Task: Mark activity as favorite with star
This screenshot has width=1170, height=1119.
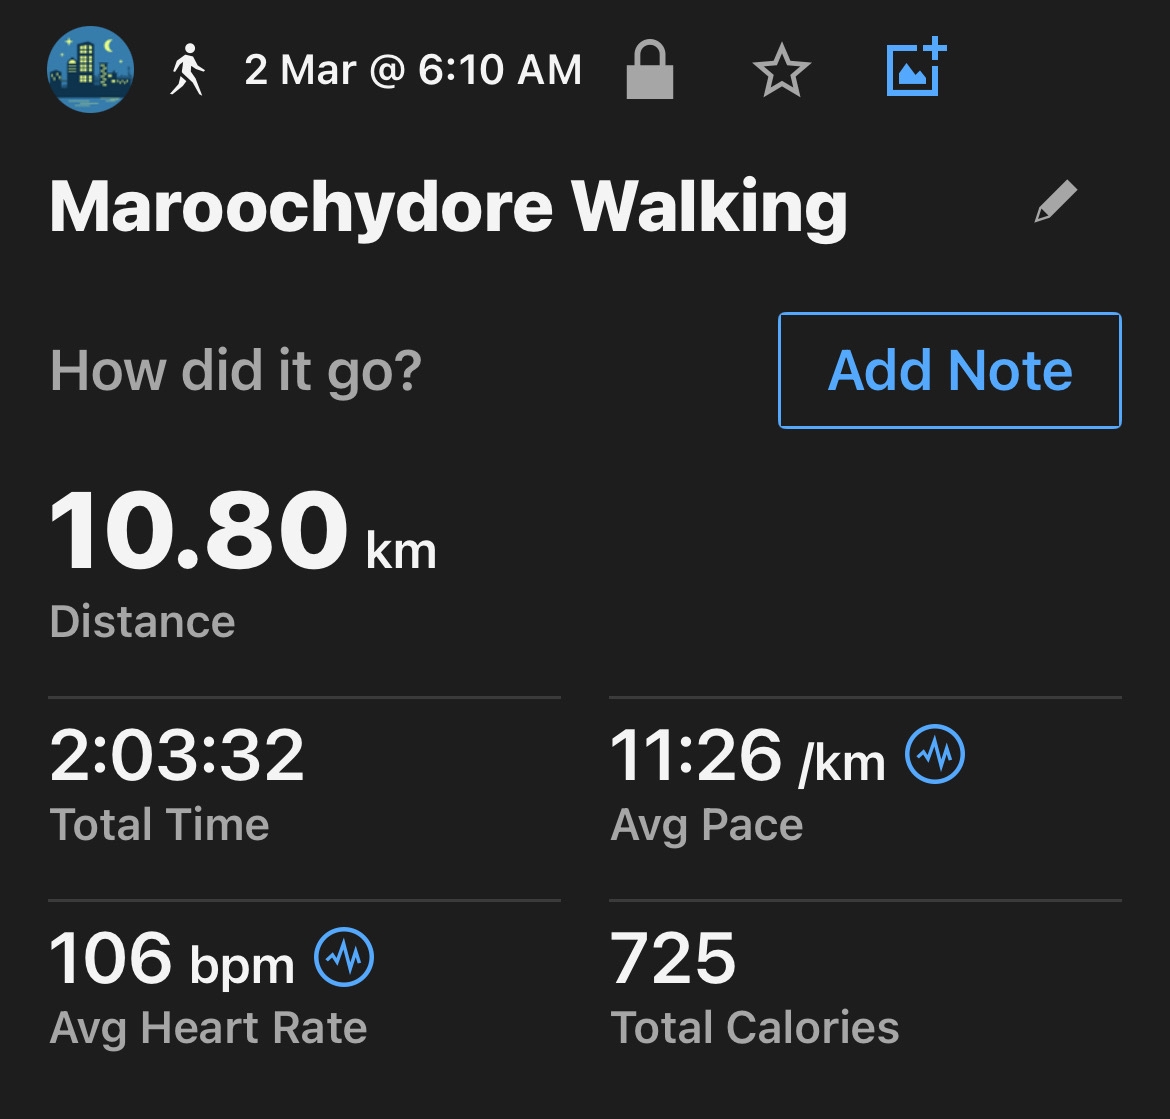Action: click(x=781, y=70)
